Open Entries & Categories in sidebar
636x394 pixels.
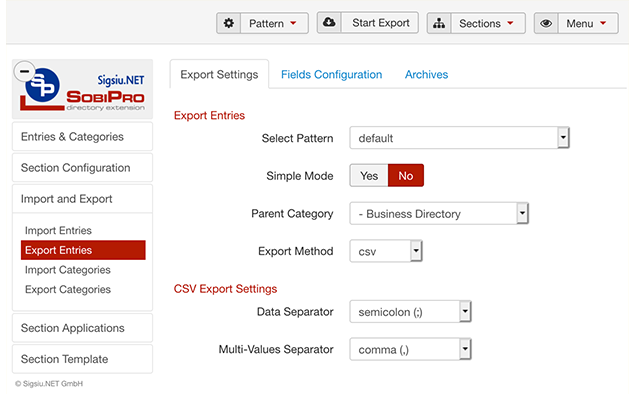[x=82, y=137]
